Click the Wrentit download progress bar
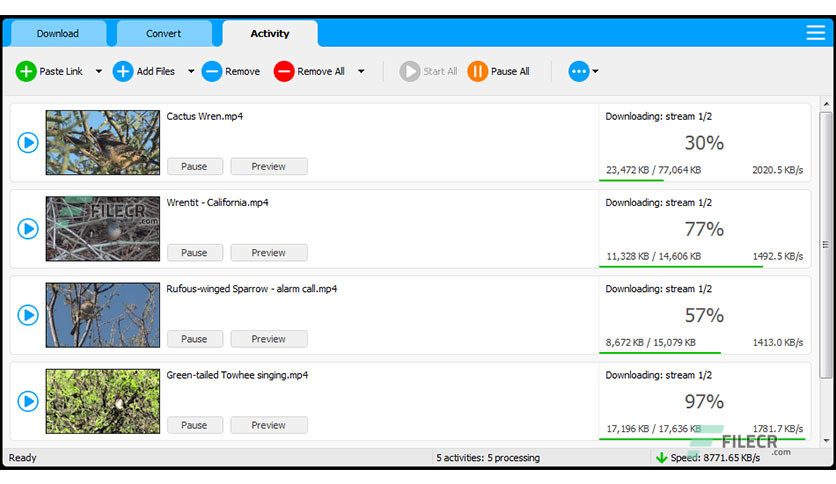 681,267
